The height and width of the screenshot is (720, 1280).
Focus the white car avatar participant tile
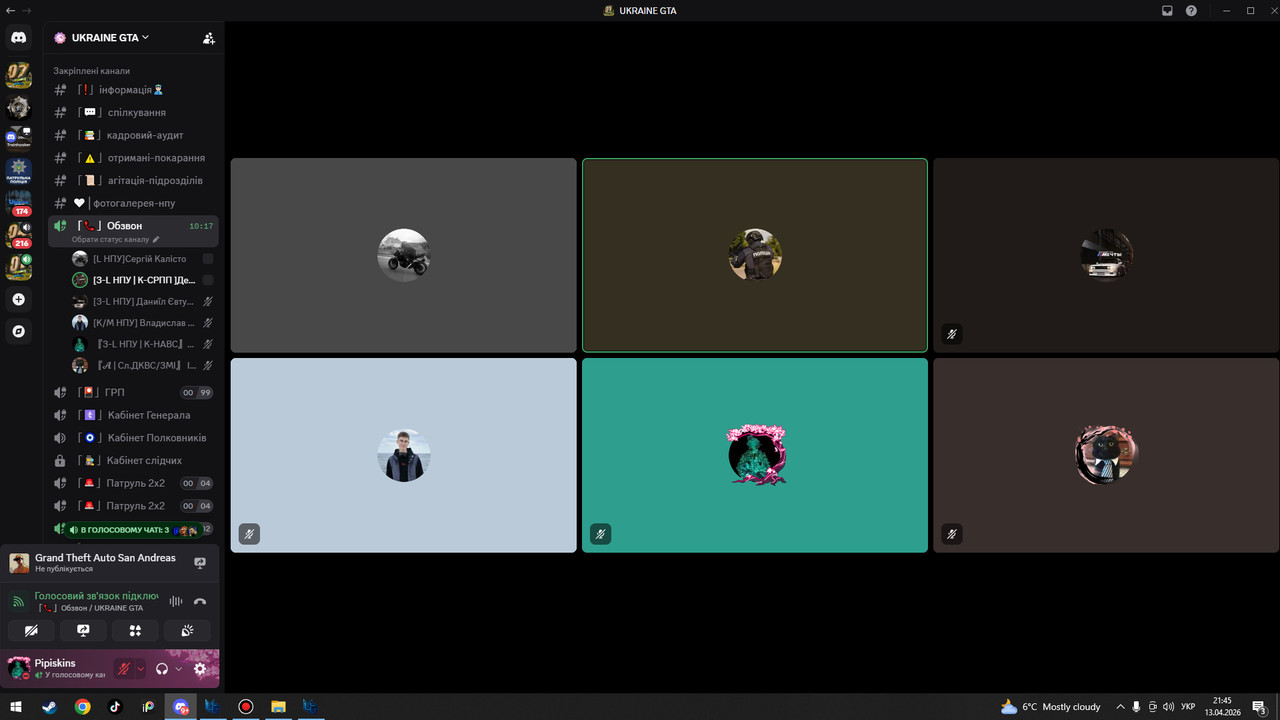(x=1106, y=255)
